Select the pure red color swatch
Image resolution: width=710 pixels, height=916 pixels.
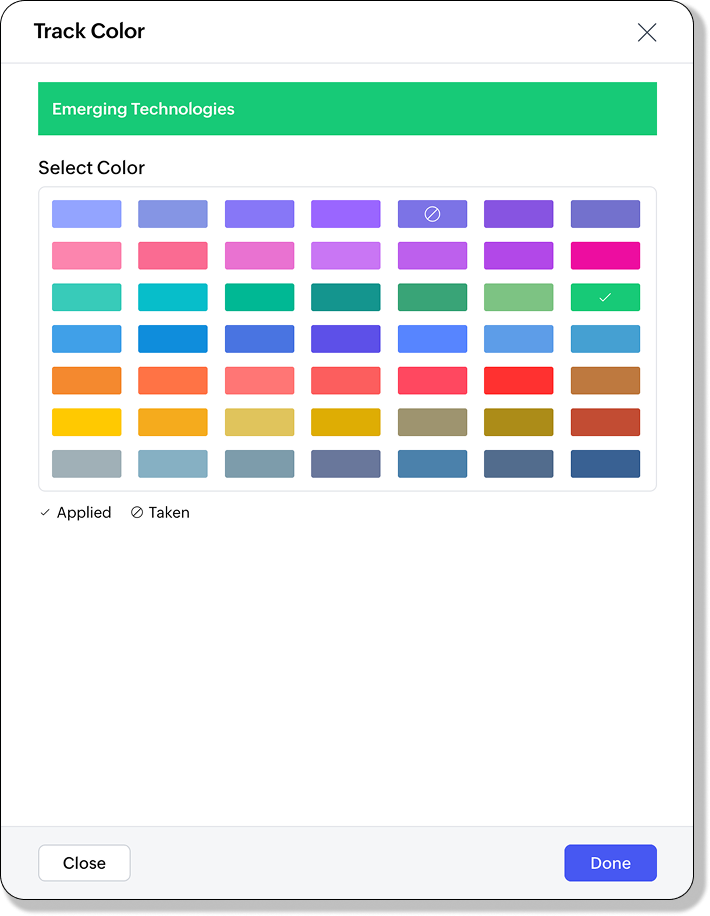coord(518,380)
